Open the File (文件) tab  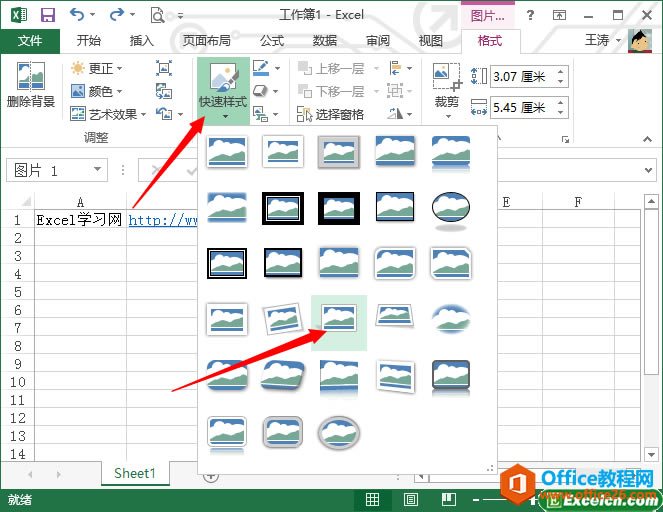[x=30, y=41]
